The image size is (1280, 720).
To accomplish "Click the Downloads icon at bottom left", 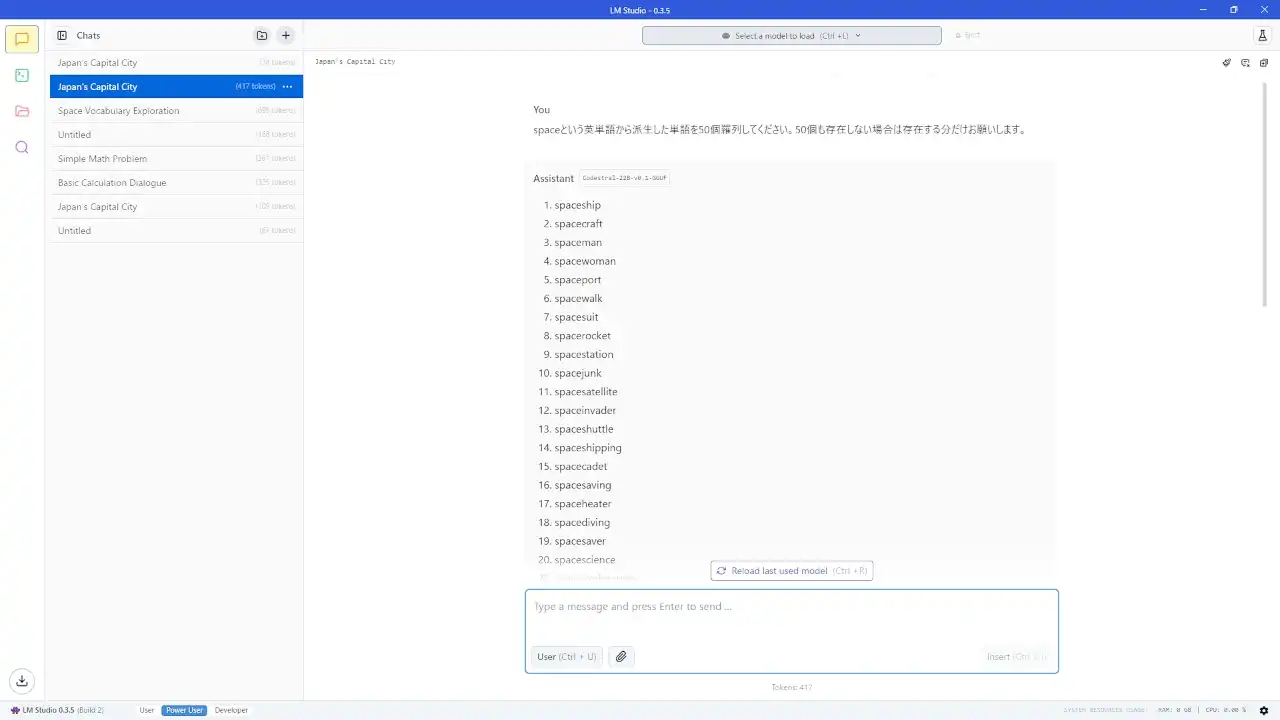I will (x=21, y=680).
